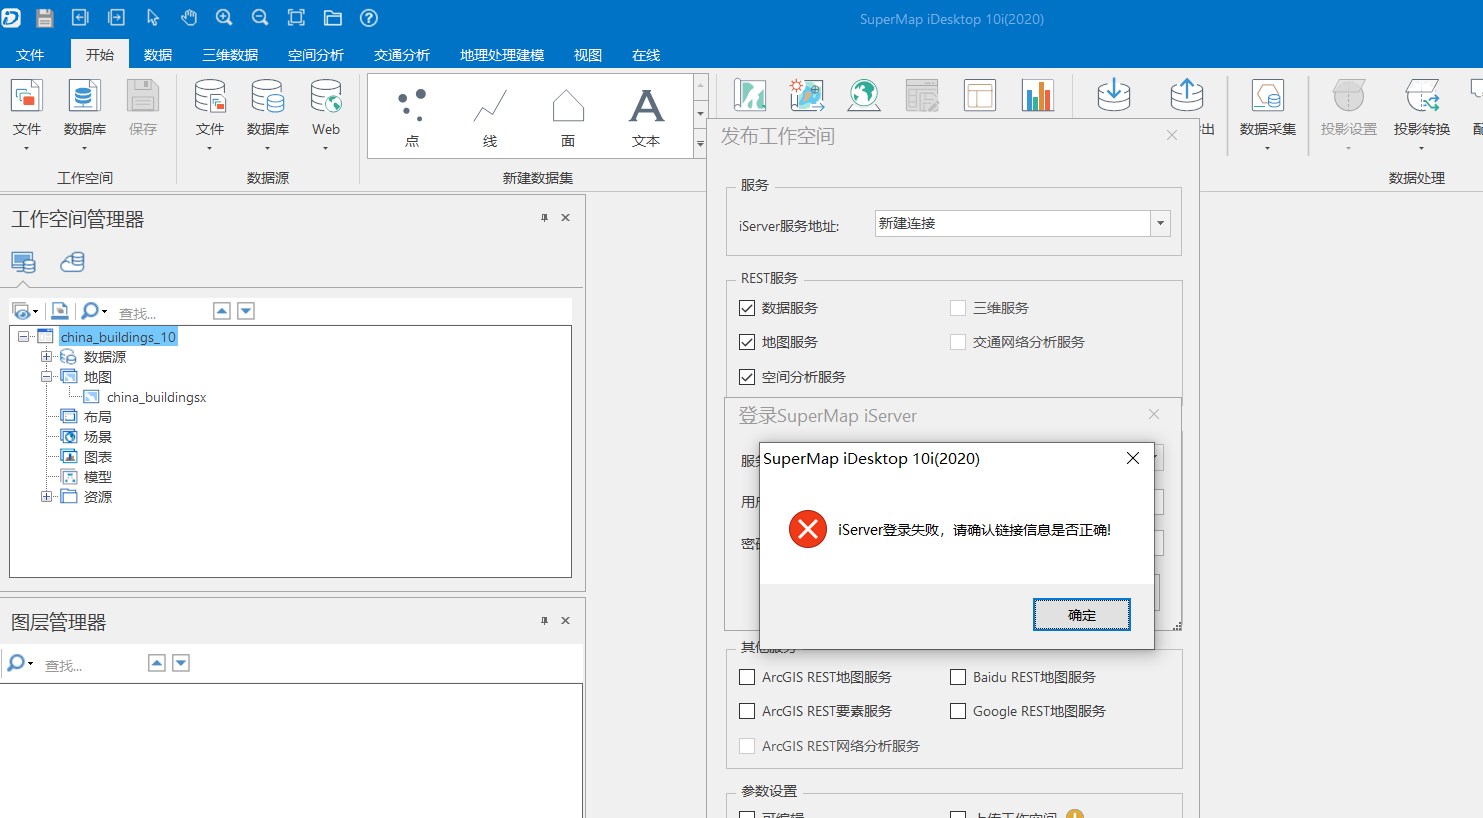Enable ArcGIS REST地图服务 checkbox
The width and height of the screenshot is (1483, 818).
click(x=747, y=677)
